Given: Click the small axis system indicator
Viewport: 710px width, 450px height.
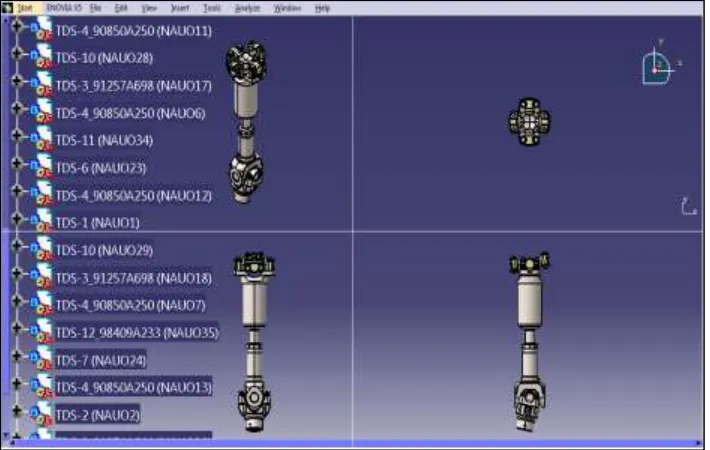Looking at the screenshot, I should pos(688,206).
